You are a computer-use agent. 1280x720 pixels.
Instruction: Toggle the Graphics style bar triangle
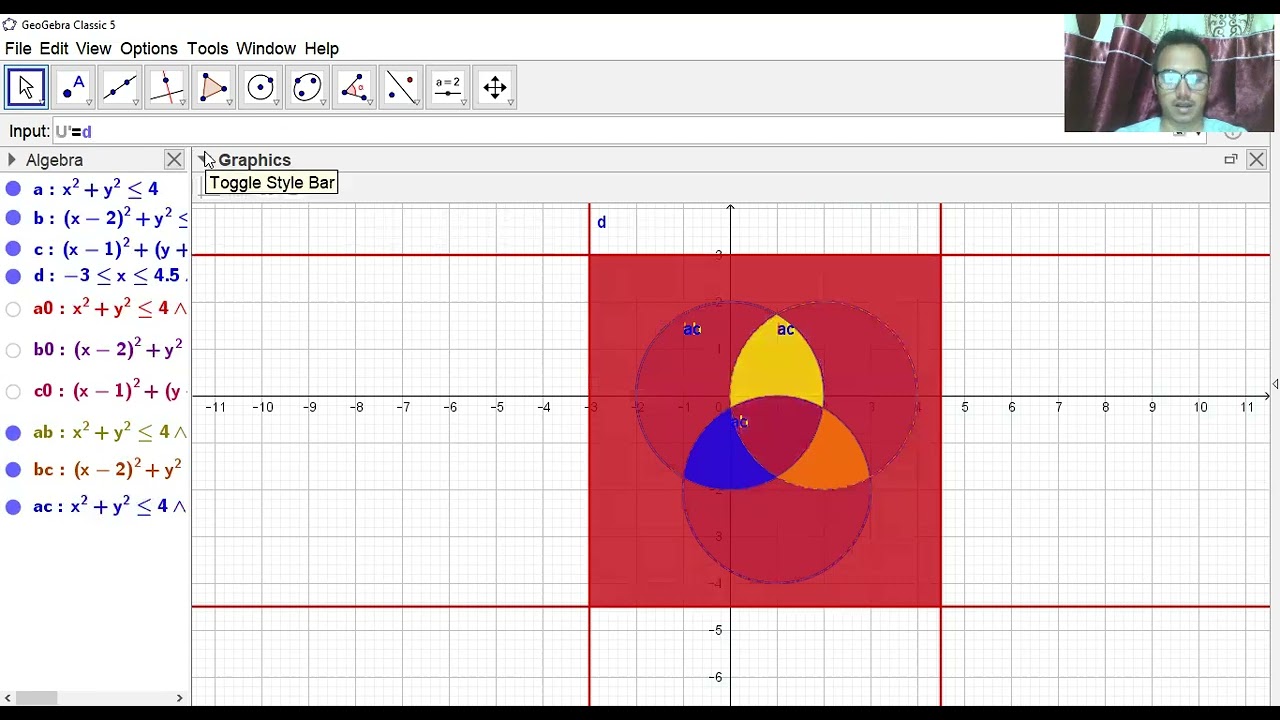[203, 160]
